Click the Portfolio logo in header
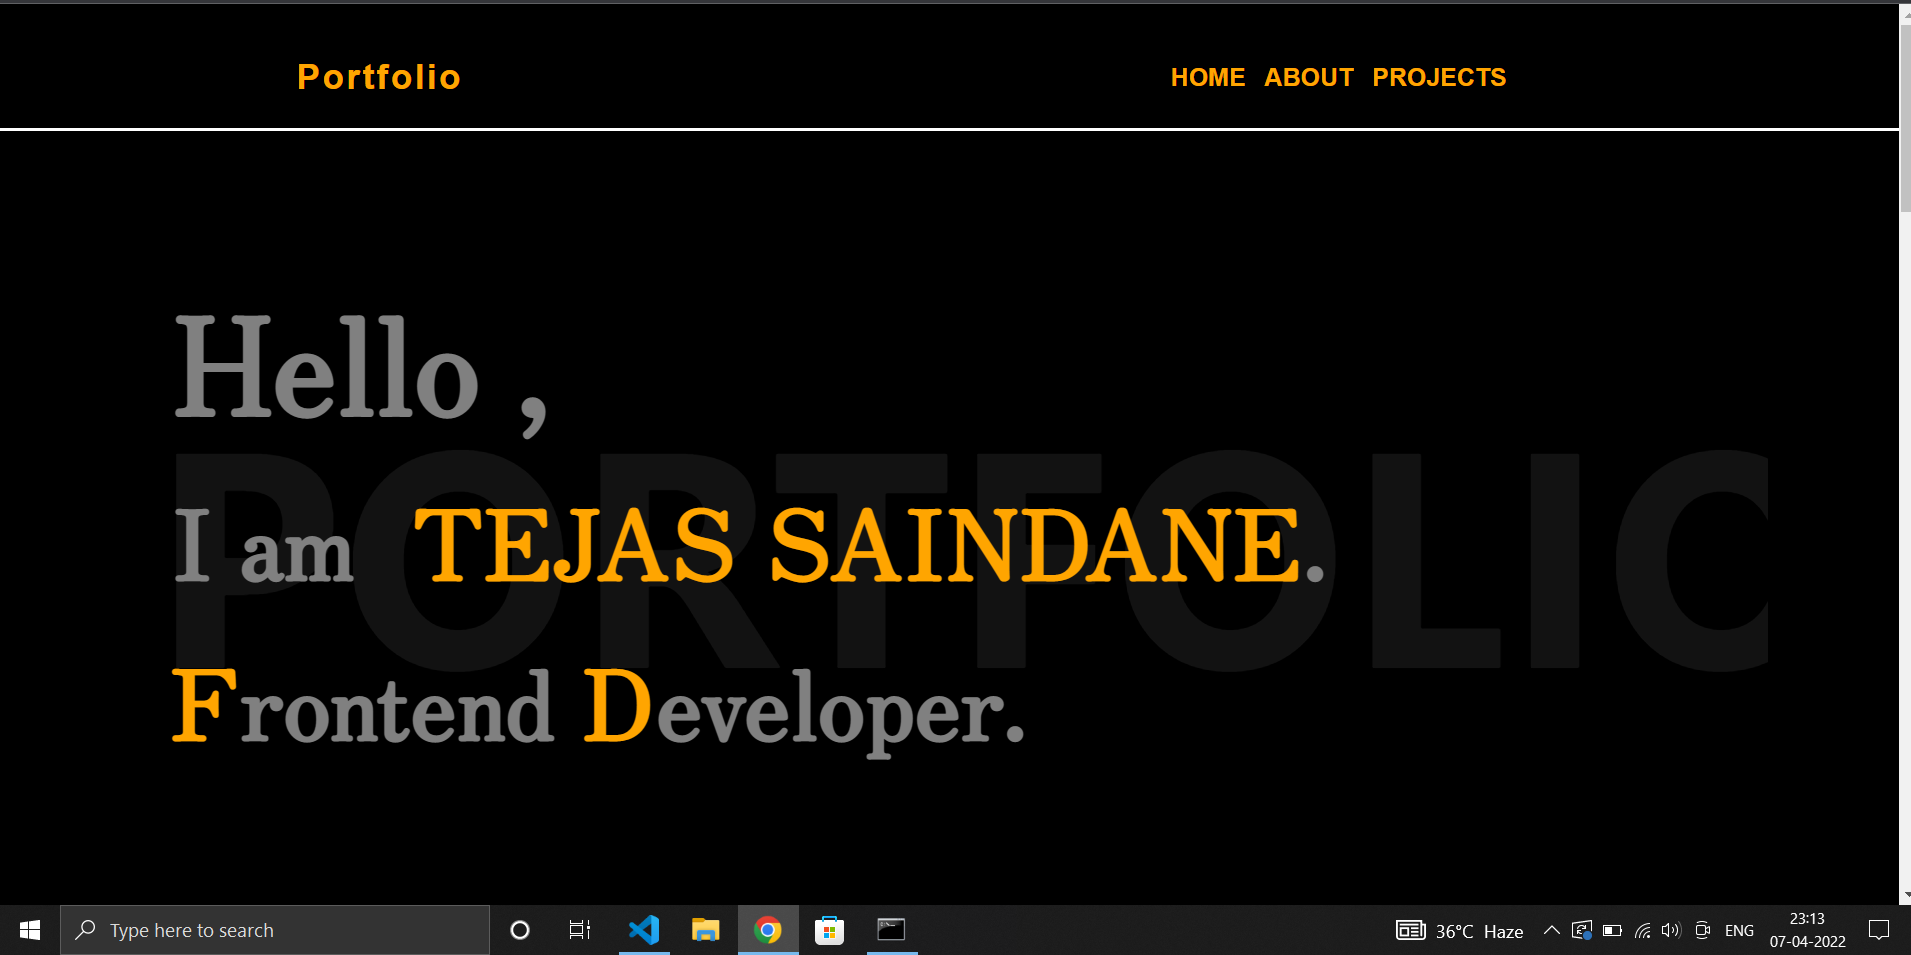 point(378,77)
